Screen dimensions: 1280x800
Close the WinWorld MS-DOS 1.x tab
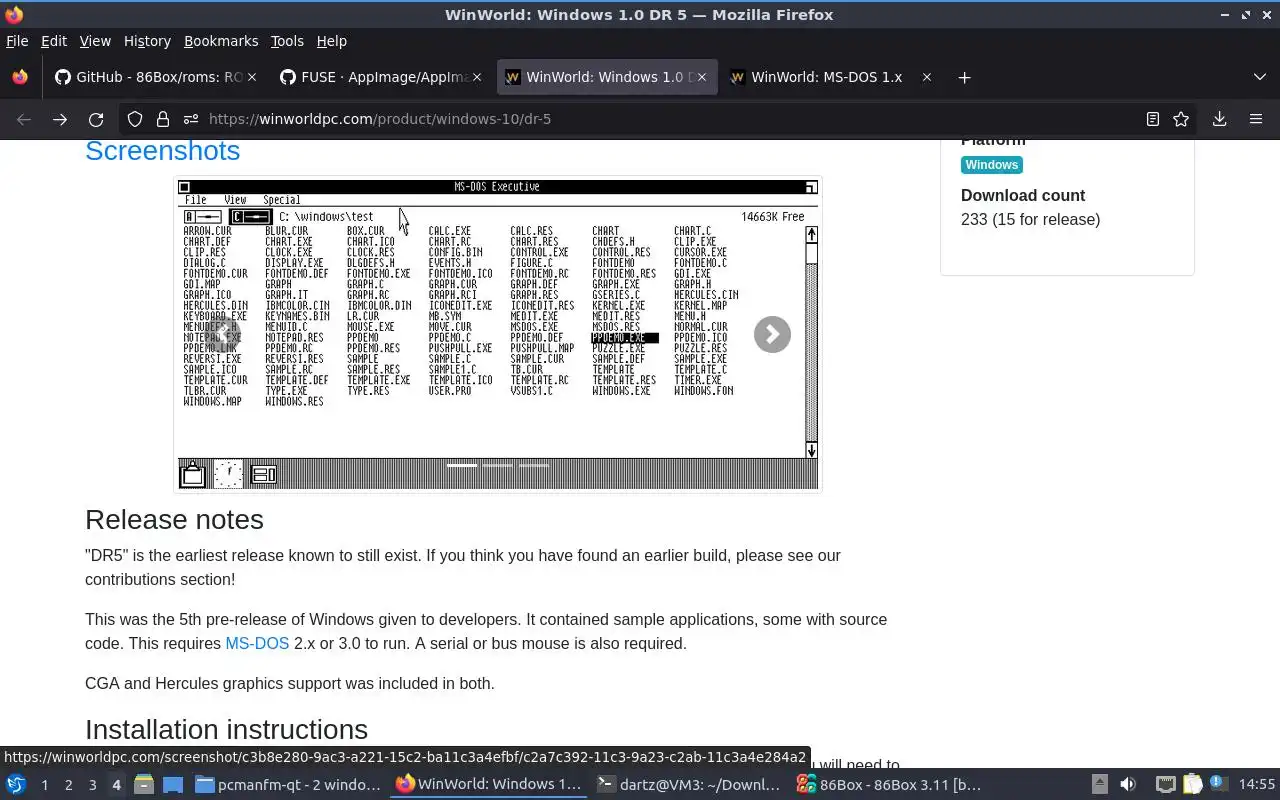coord(926,77)
